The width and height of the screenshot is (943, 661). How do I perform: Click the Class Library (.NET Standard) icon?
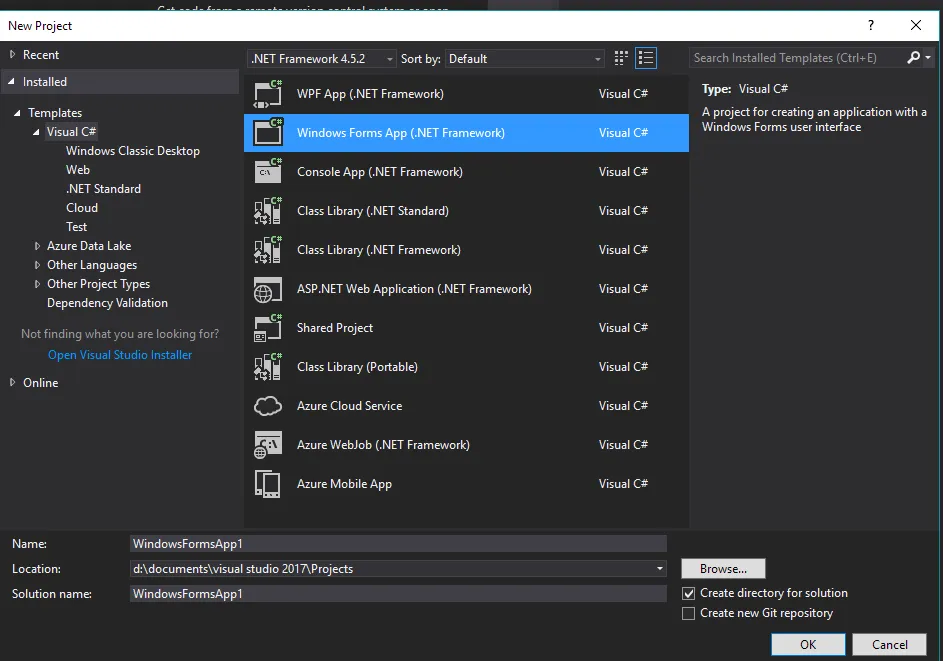(268, 211)
